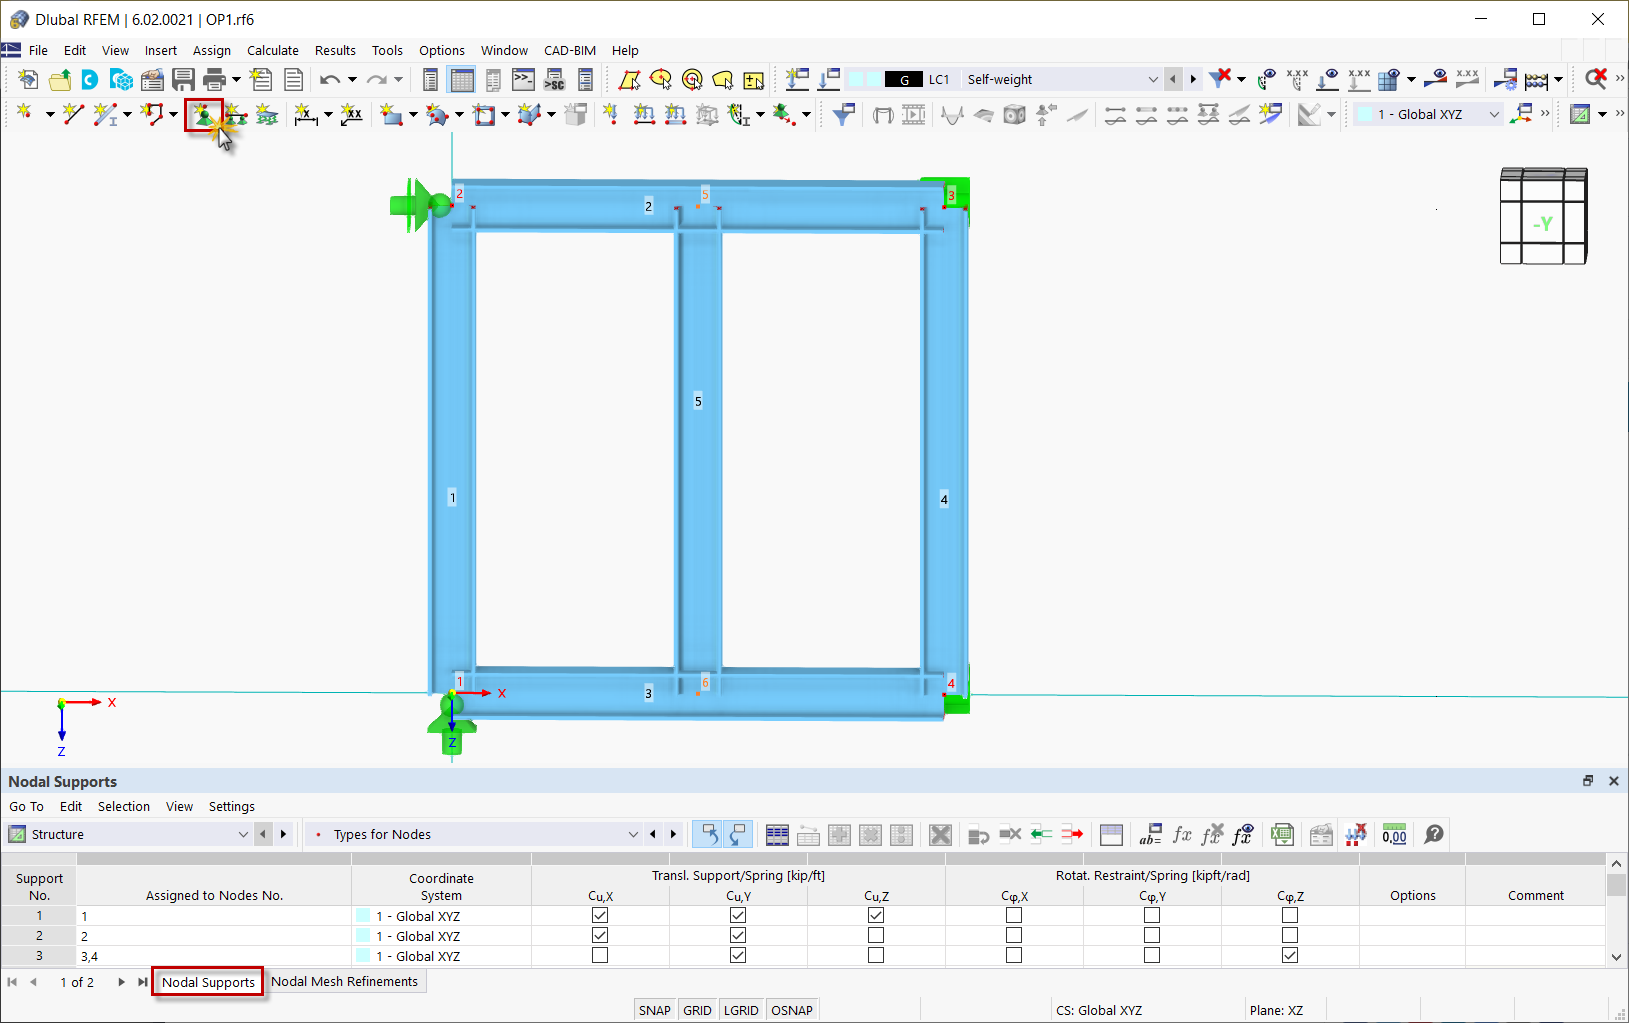Save the model using the Save icon
This screenshot has height=1023, width=1629.
pos(184,79)
